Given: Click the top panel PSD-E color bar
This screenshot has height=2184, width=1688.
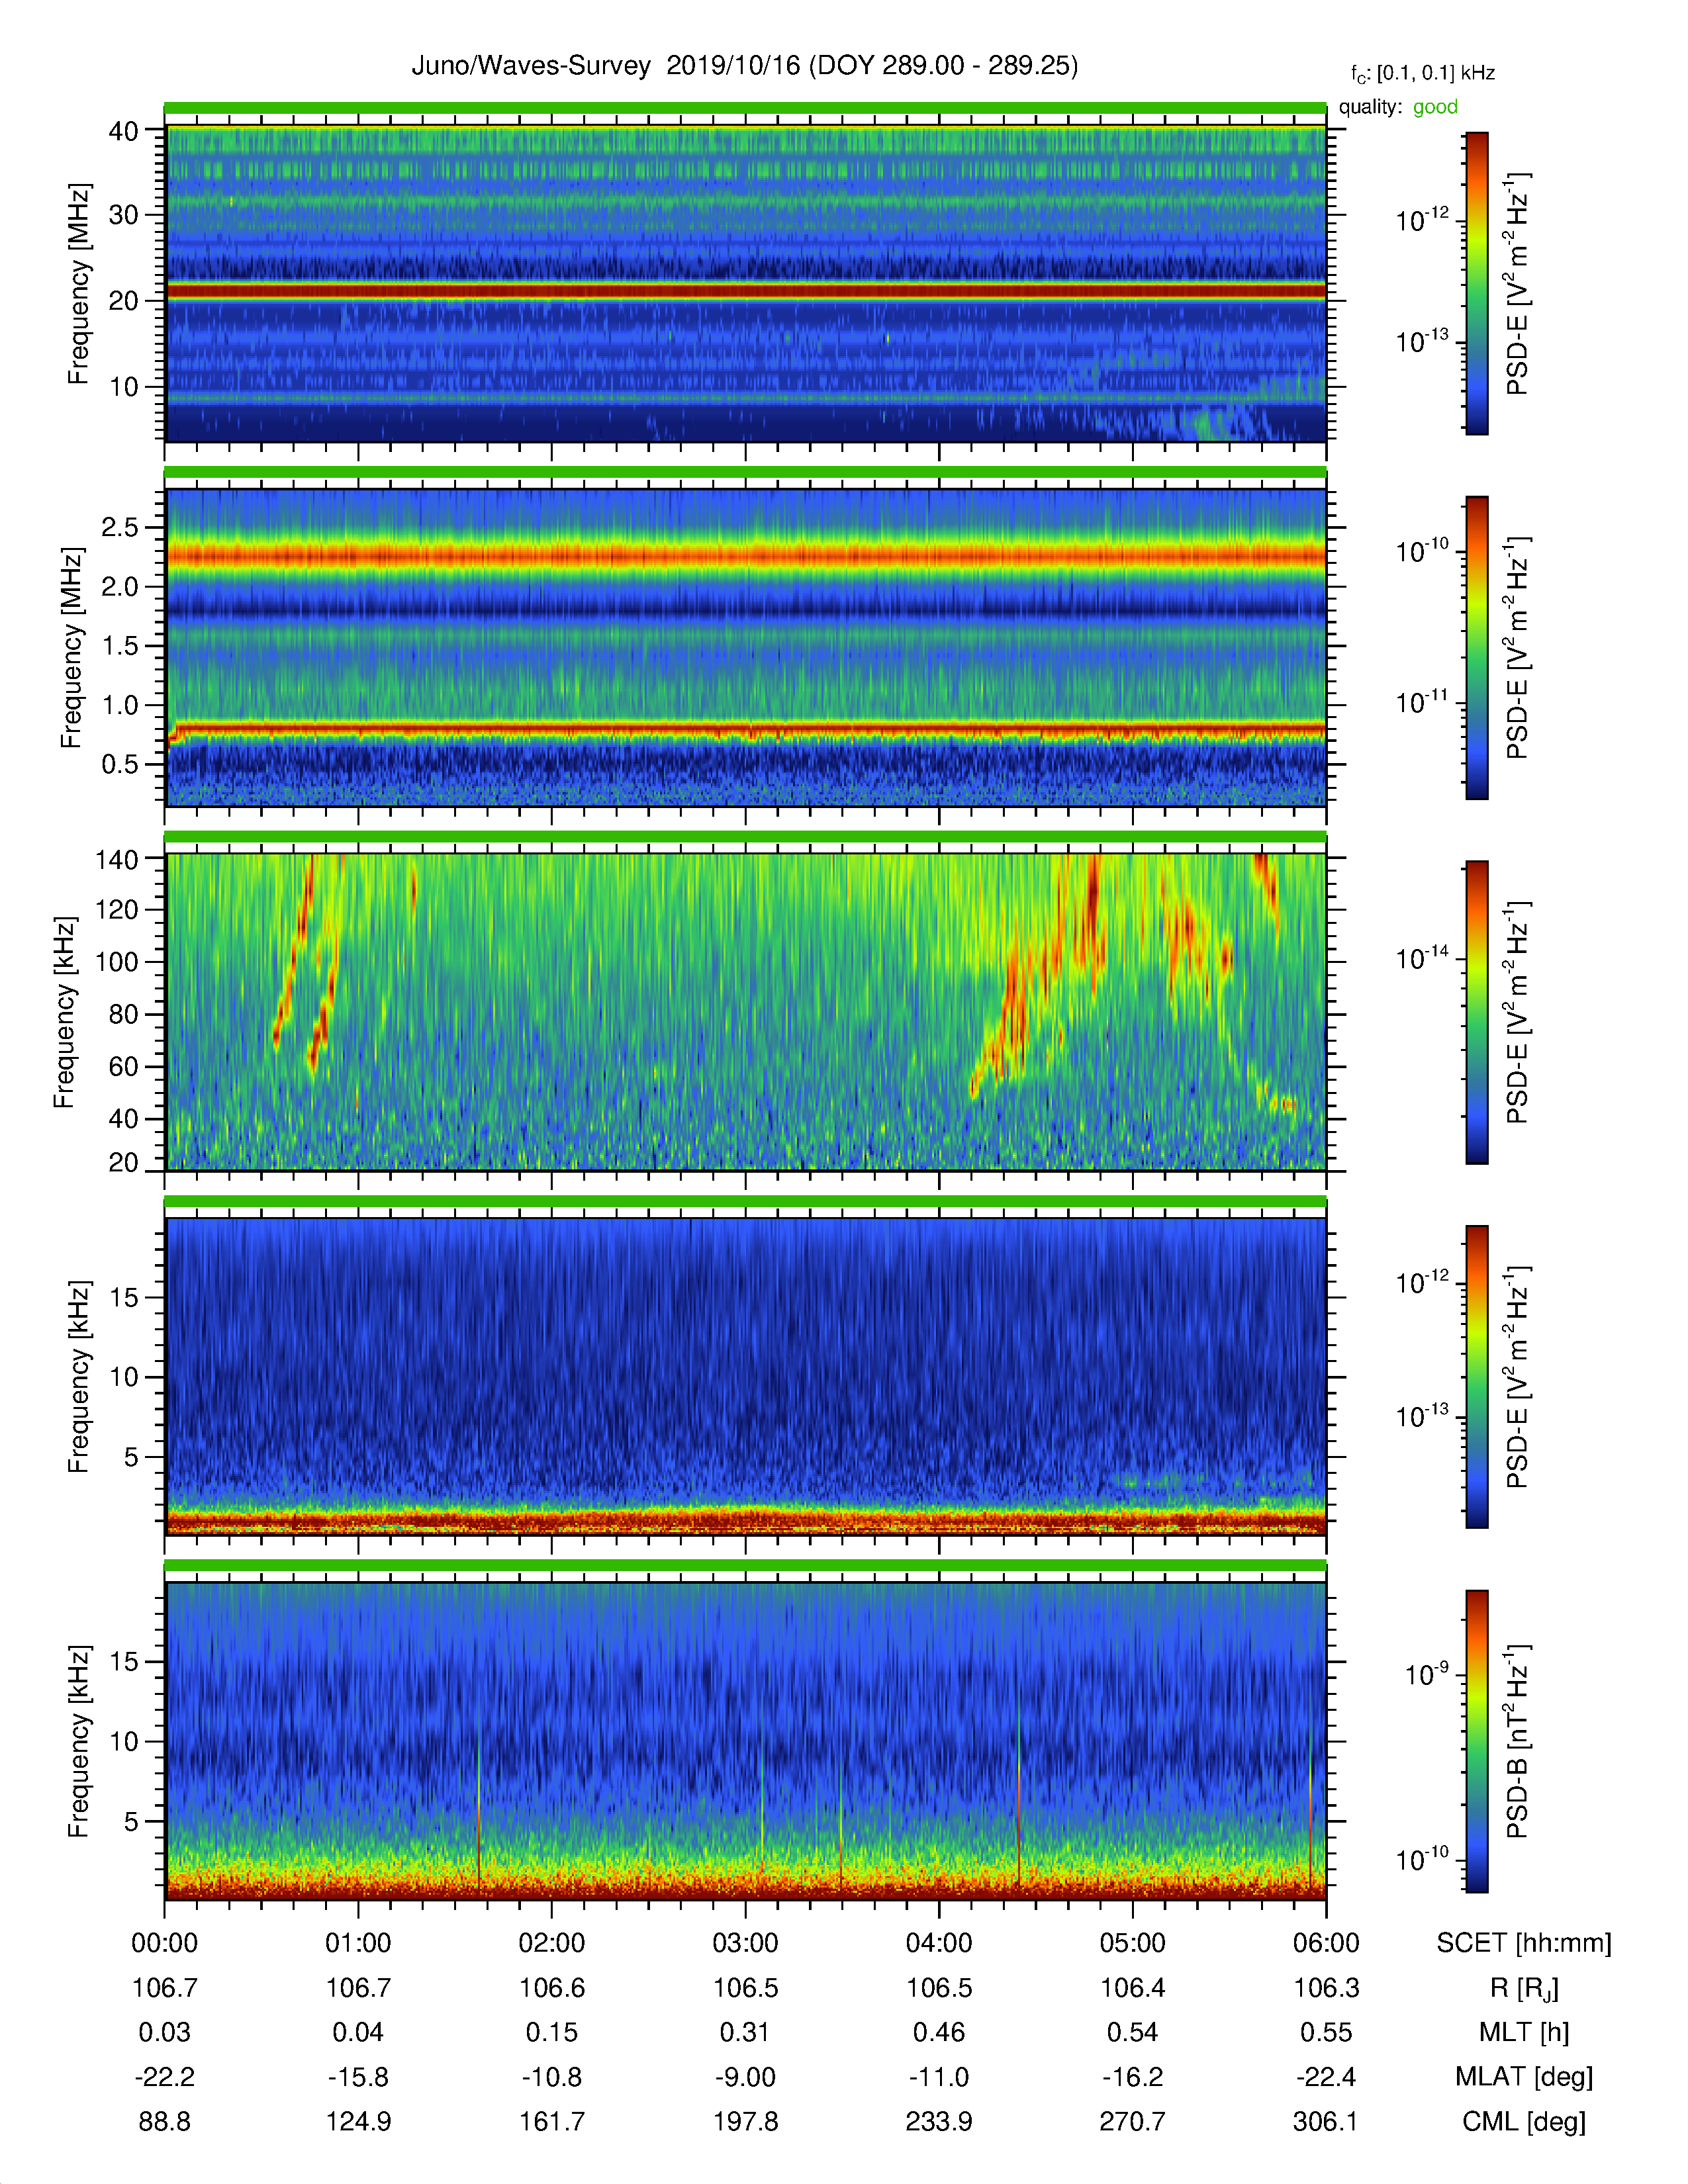Looking at the screenshot, I should click(1476, 283).
